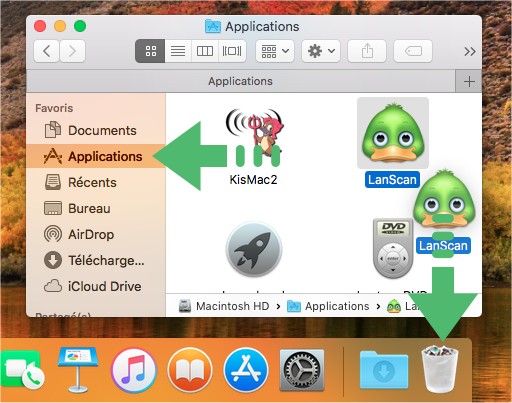The height and width of the screenshot is (403, 512).
Task: Switch to icon view
Action: tap(150, 51)
